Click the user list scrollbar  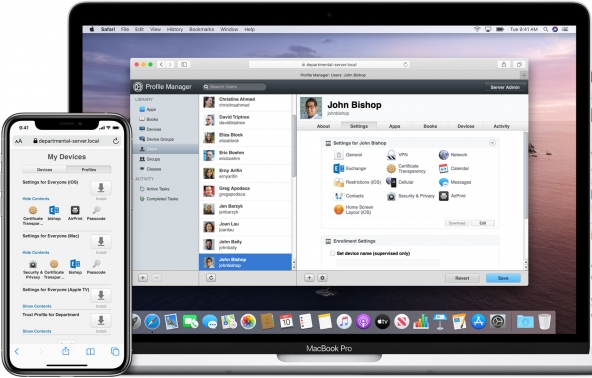click(294, 145)
